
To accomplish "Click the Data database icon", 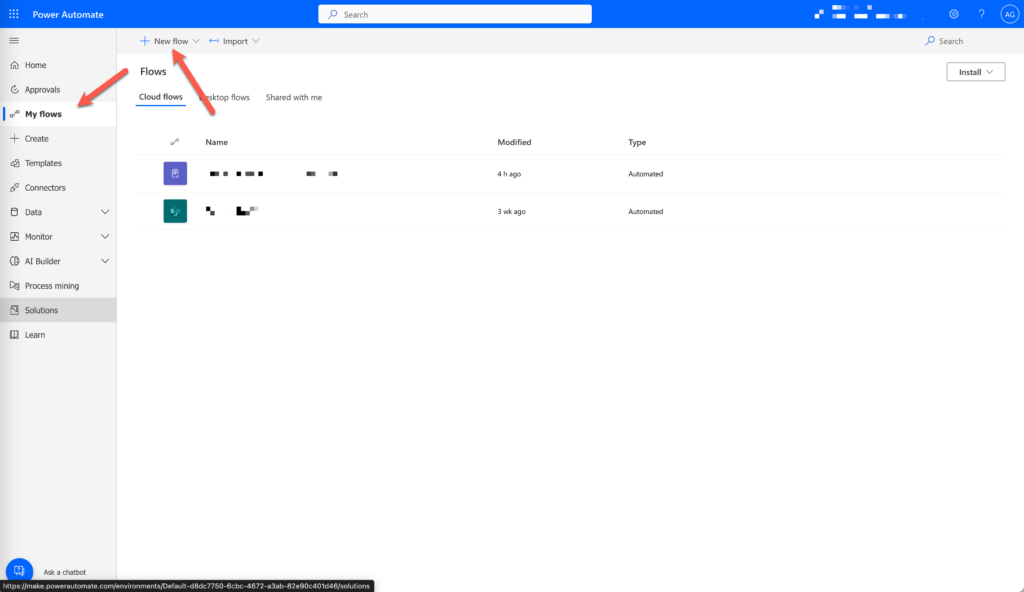I will (14, 212).
